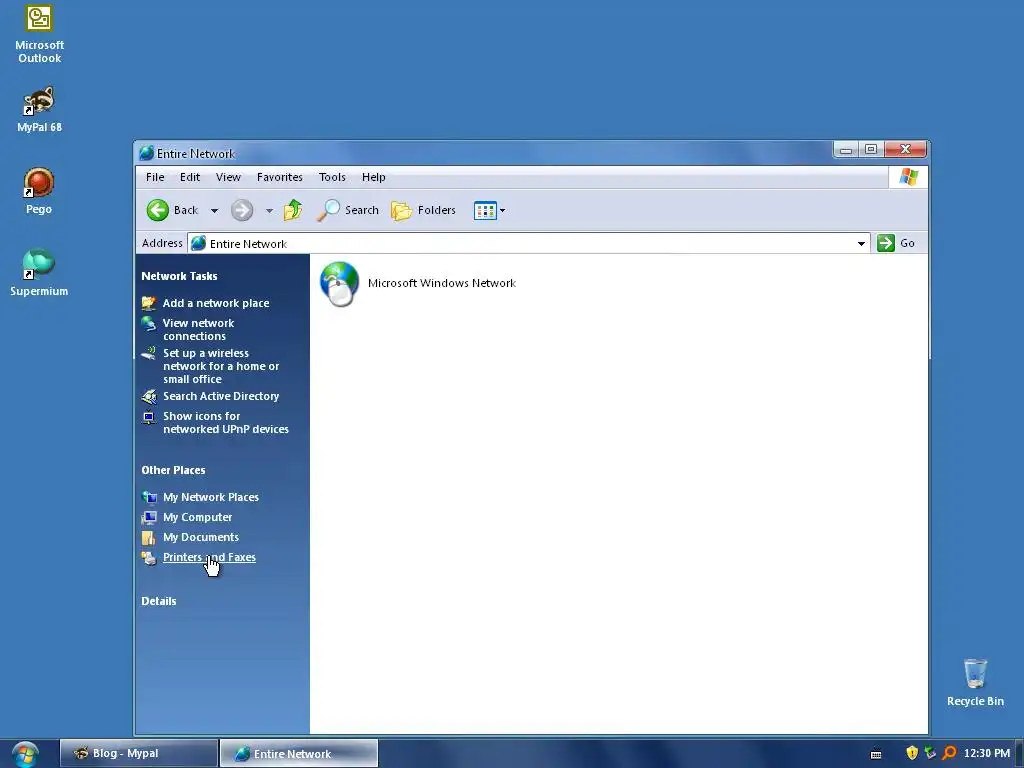Image resolution: width=1024 pixels, height=768 pixels.
Task: Expand the Address bar dropdown
Action: [861, 244]
